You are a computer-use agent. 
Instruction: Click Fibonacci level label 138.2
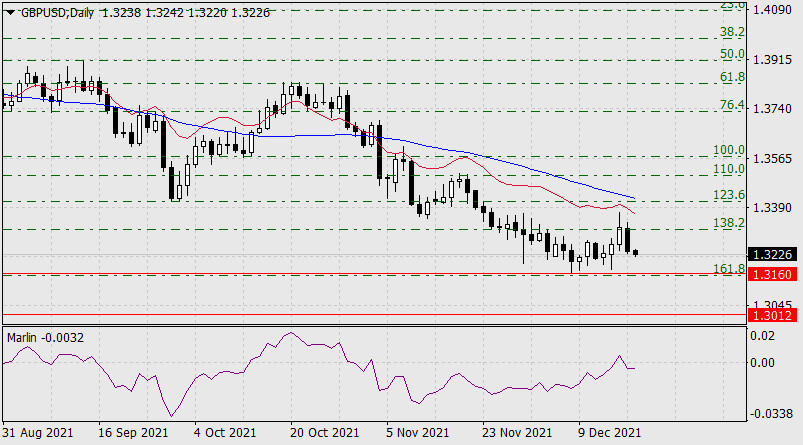click(x=729, y=223)
